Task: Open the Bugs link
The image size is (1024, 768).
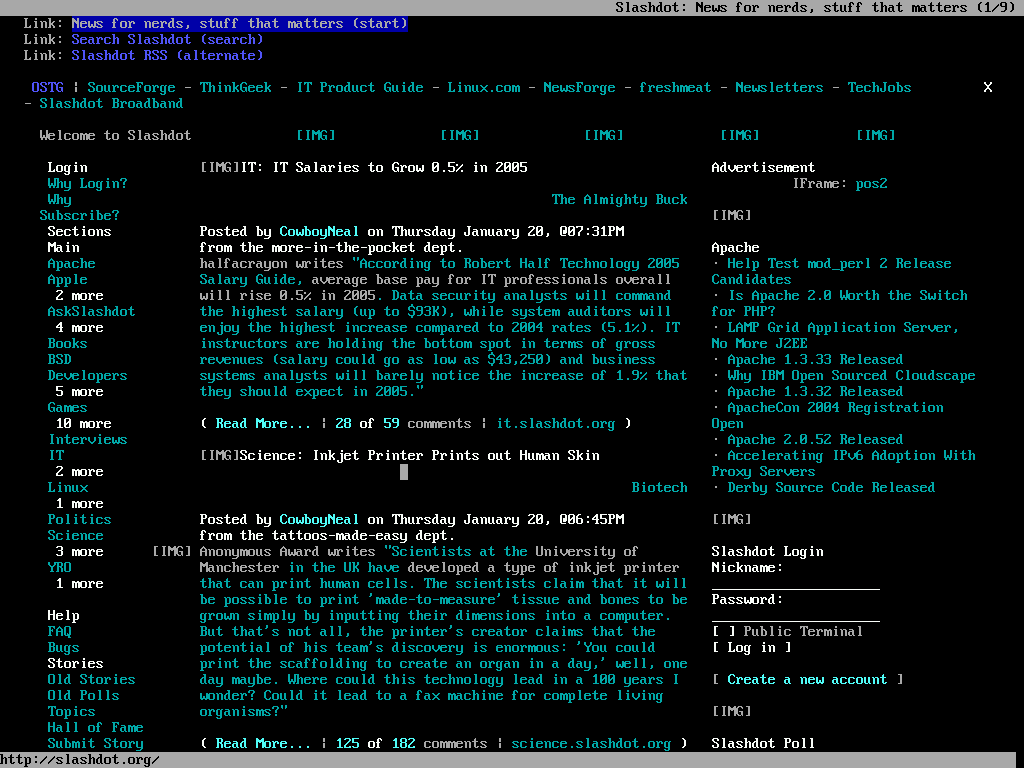Action: (x=63, y=648)
